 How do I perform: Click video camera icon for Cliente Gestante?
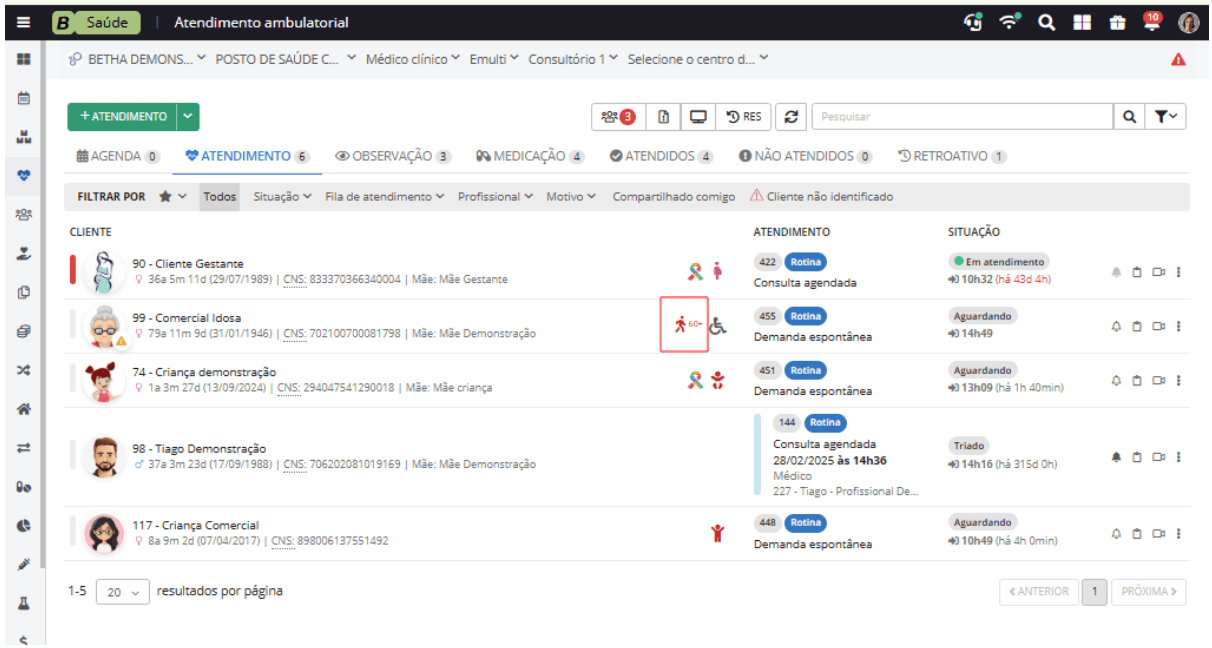click(1158, 271)
